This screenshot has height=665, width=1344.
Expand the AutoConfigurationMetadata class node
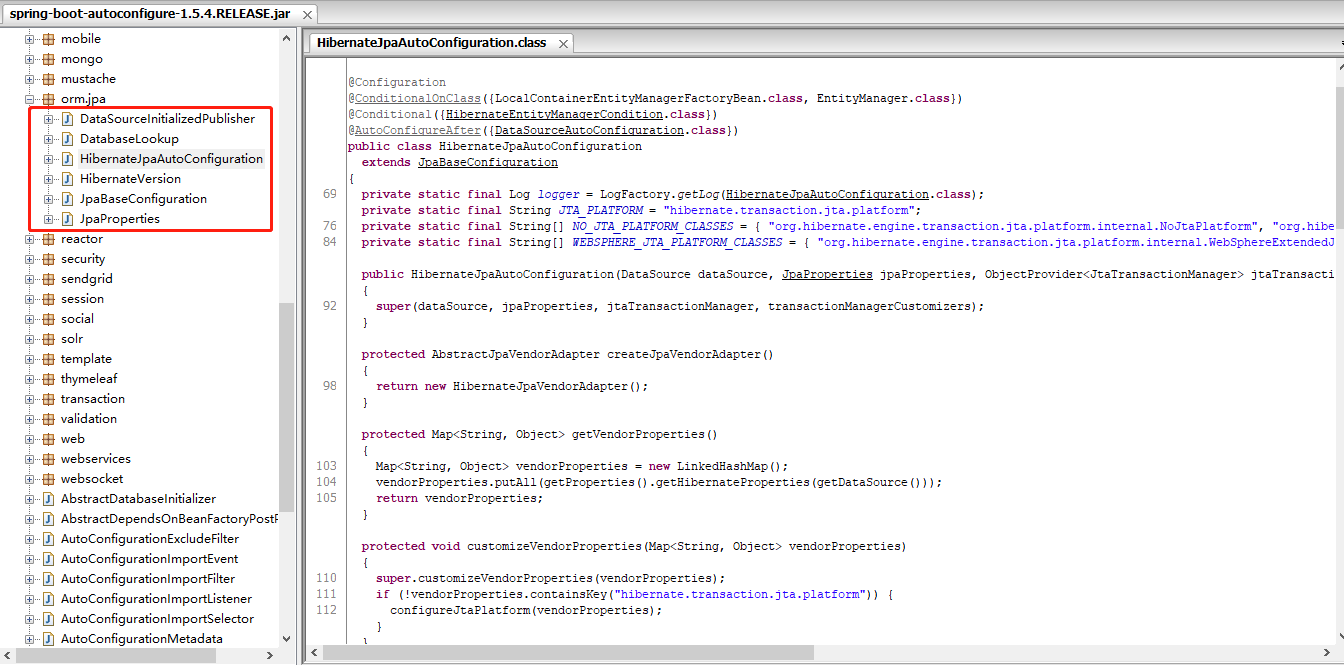30,639
